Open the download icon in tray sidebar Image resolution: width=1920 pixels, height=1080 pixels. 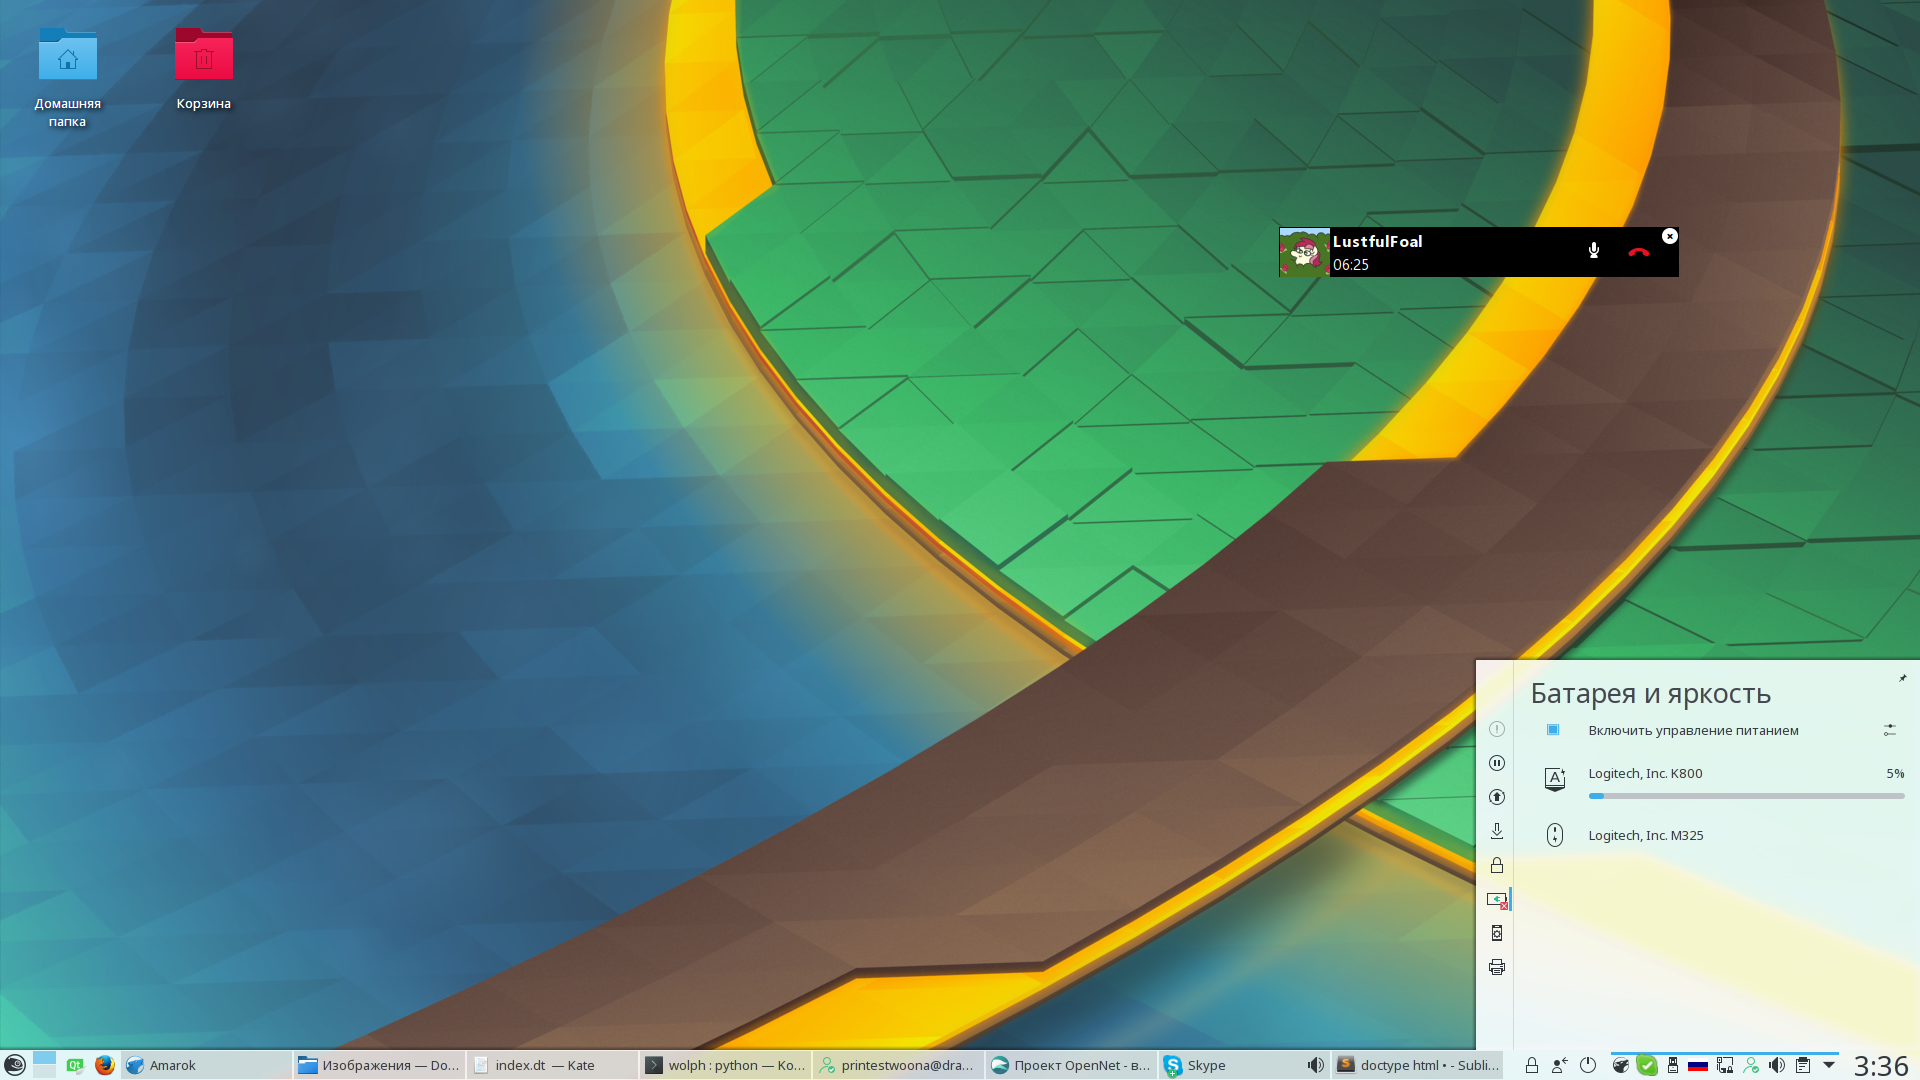click(1497, 831)
